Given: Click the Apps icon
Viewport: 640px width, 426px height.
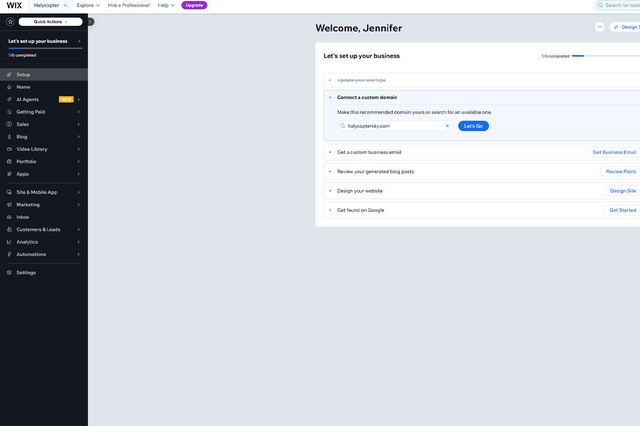Looking at the screenshot, I should pos(9,174).
